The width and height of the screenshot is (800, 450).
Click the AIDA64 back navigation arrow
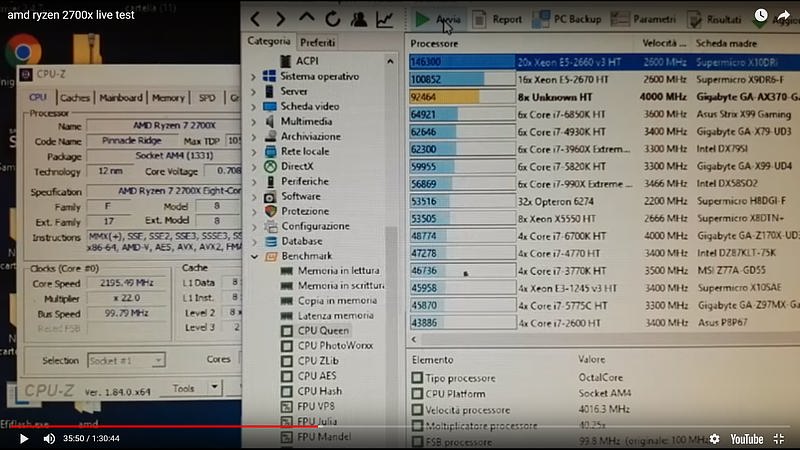click(256, 19)
